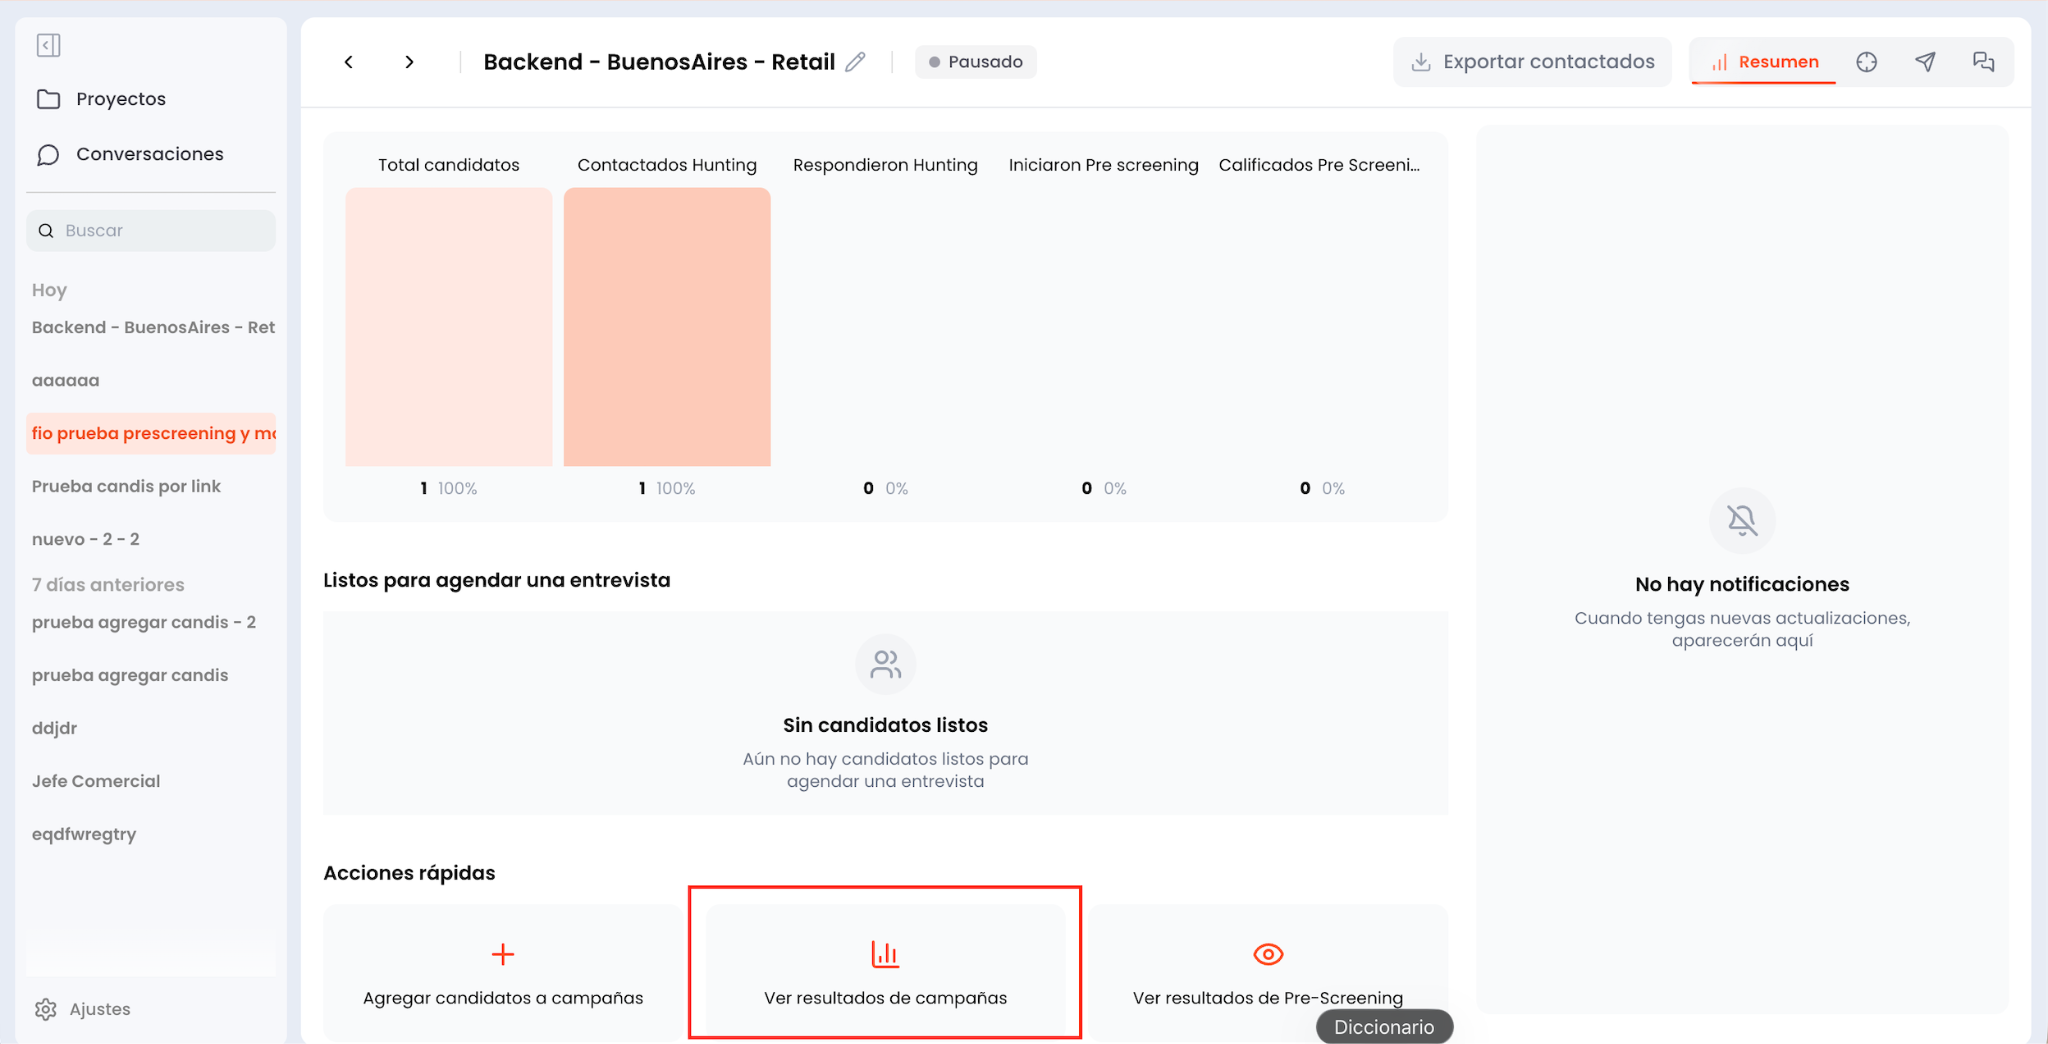
Task: Open the eqdfwregtry project
Action: [84, 834]
